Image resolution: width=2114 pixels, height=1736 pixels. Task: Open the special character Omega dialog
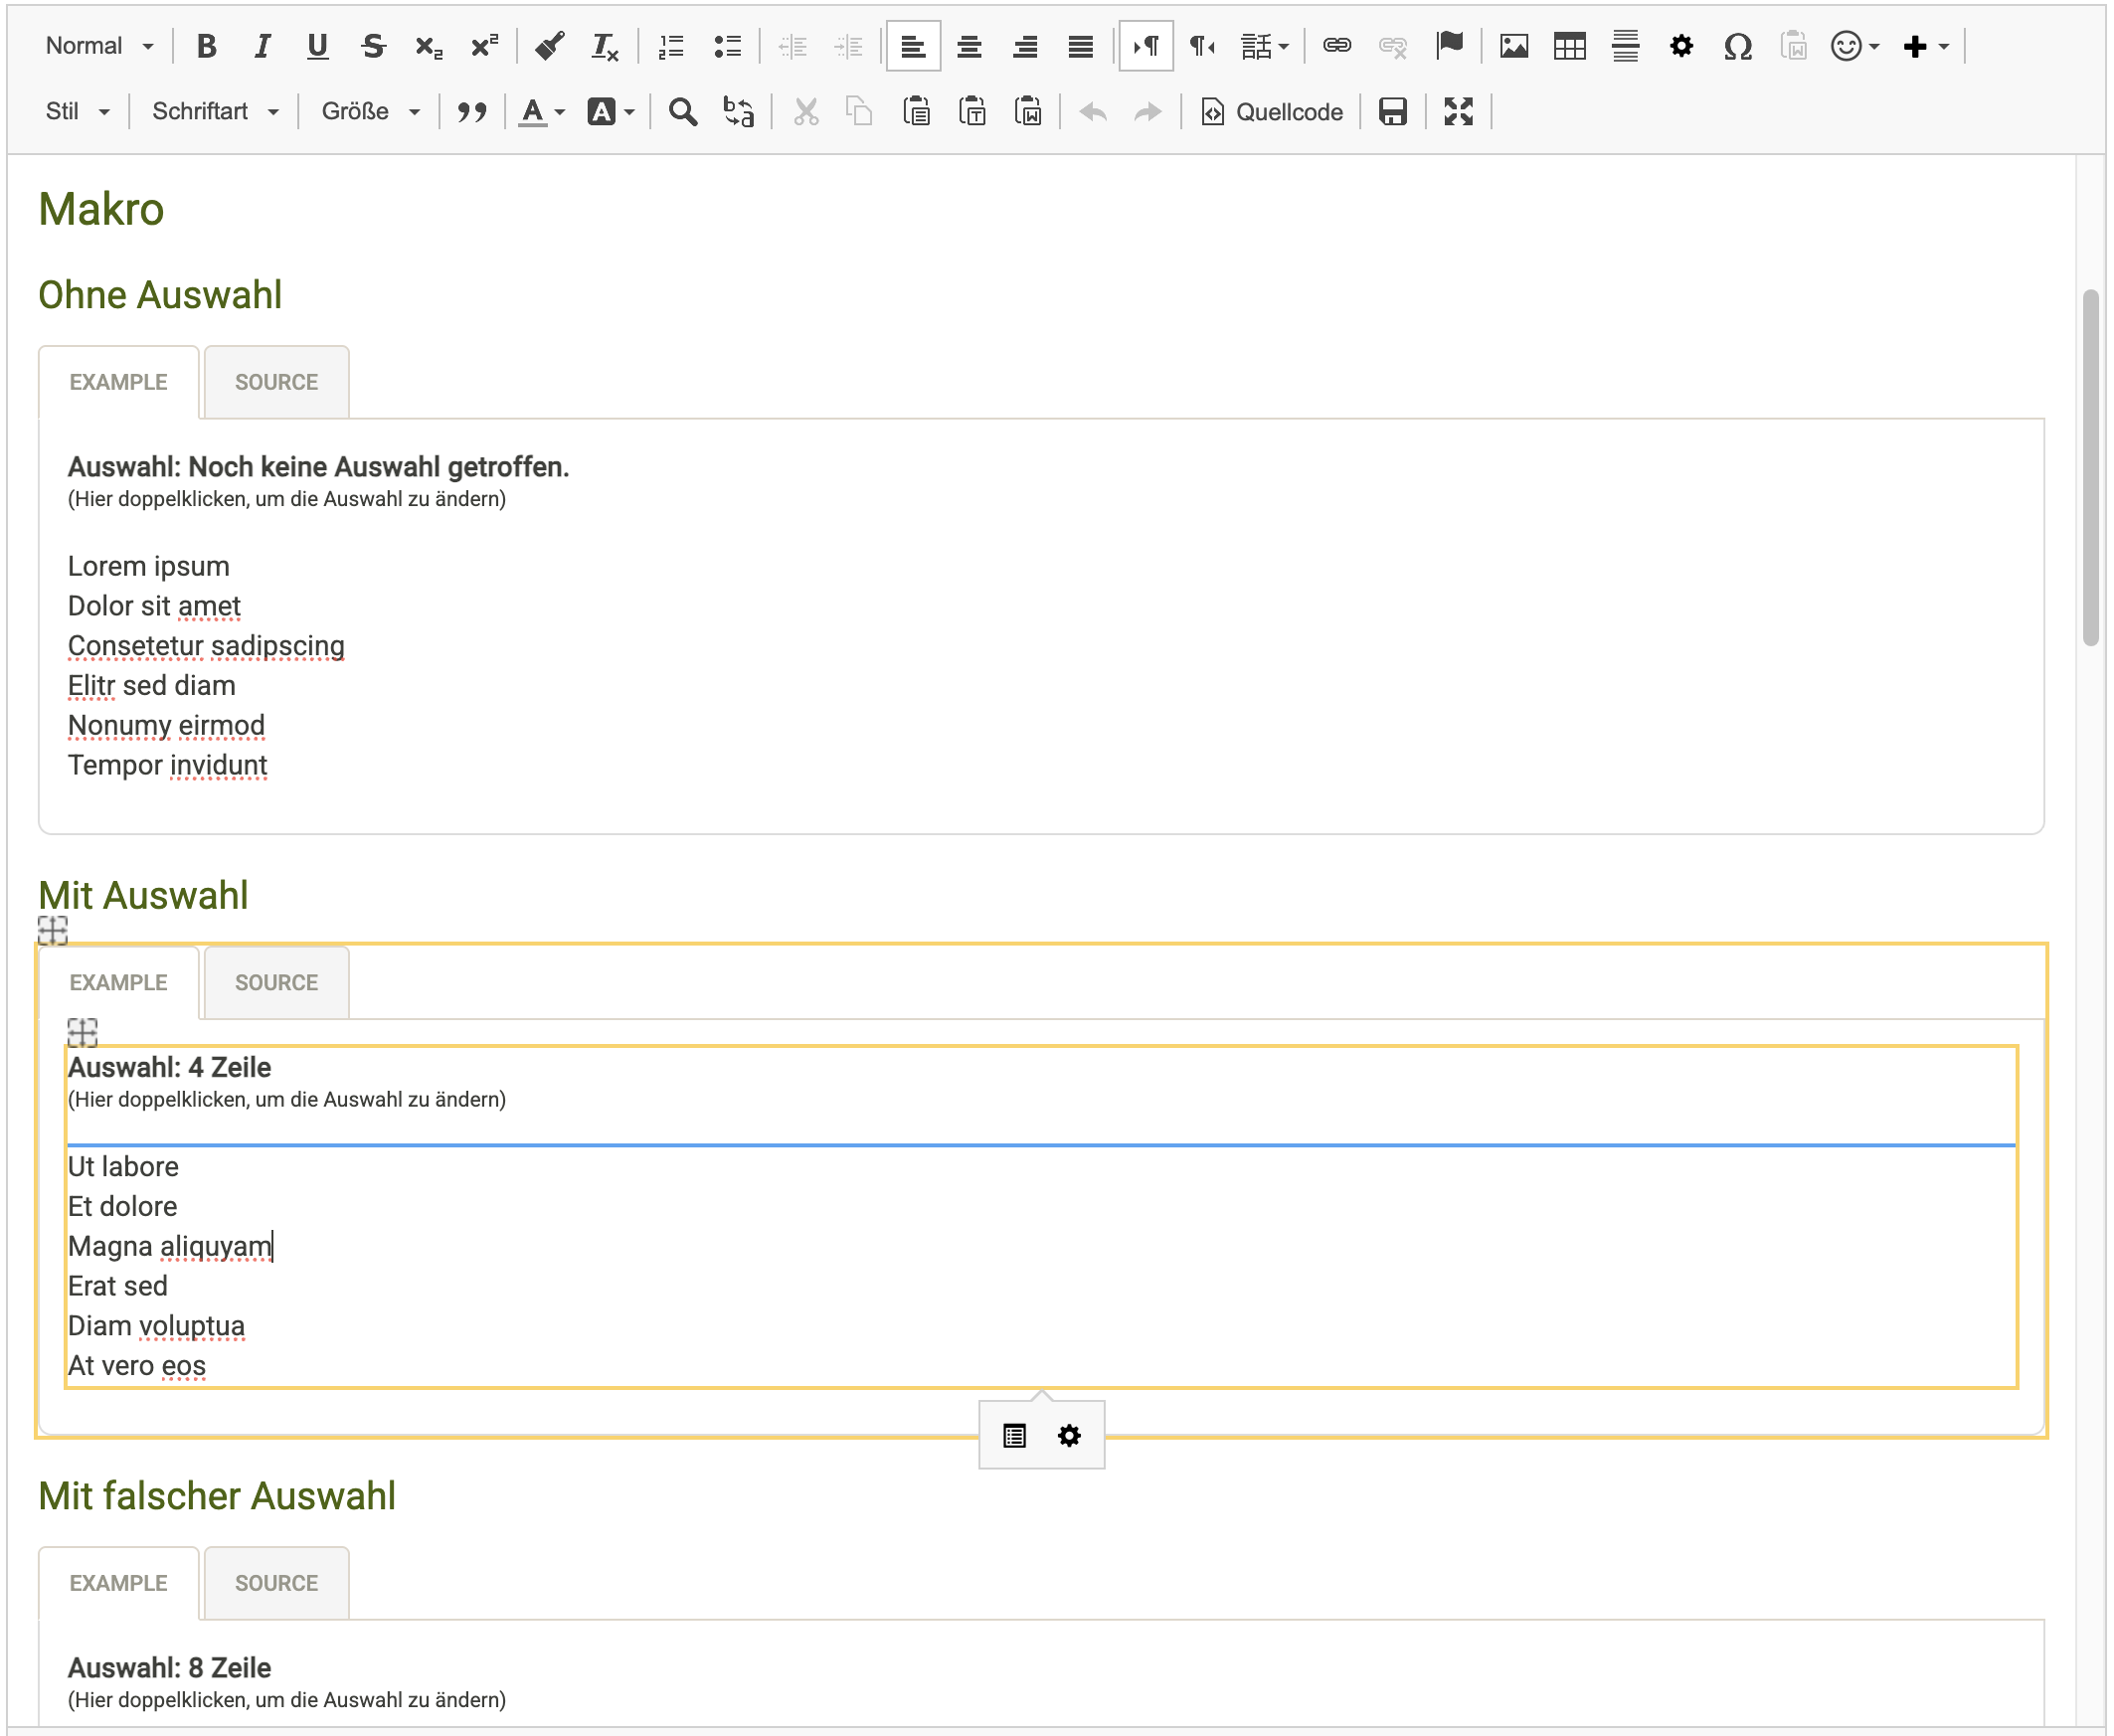click(1737, 46)
